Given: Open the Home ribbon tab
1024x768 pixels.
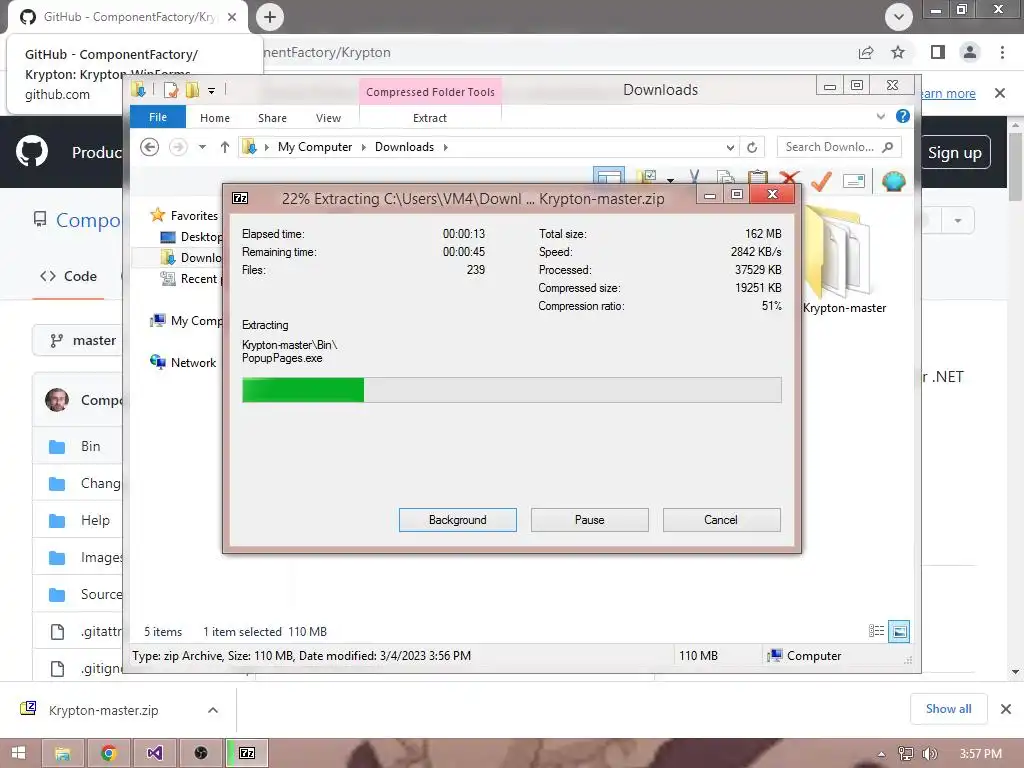Looking at the screenshot, I should coord(215,118).
